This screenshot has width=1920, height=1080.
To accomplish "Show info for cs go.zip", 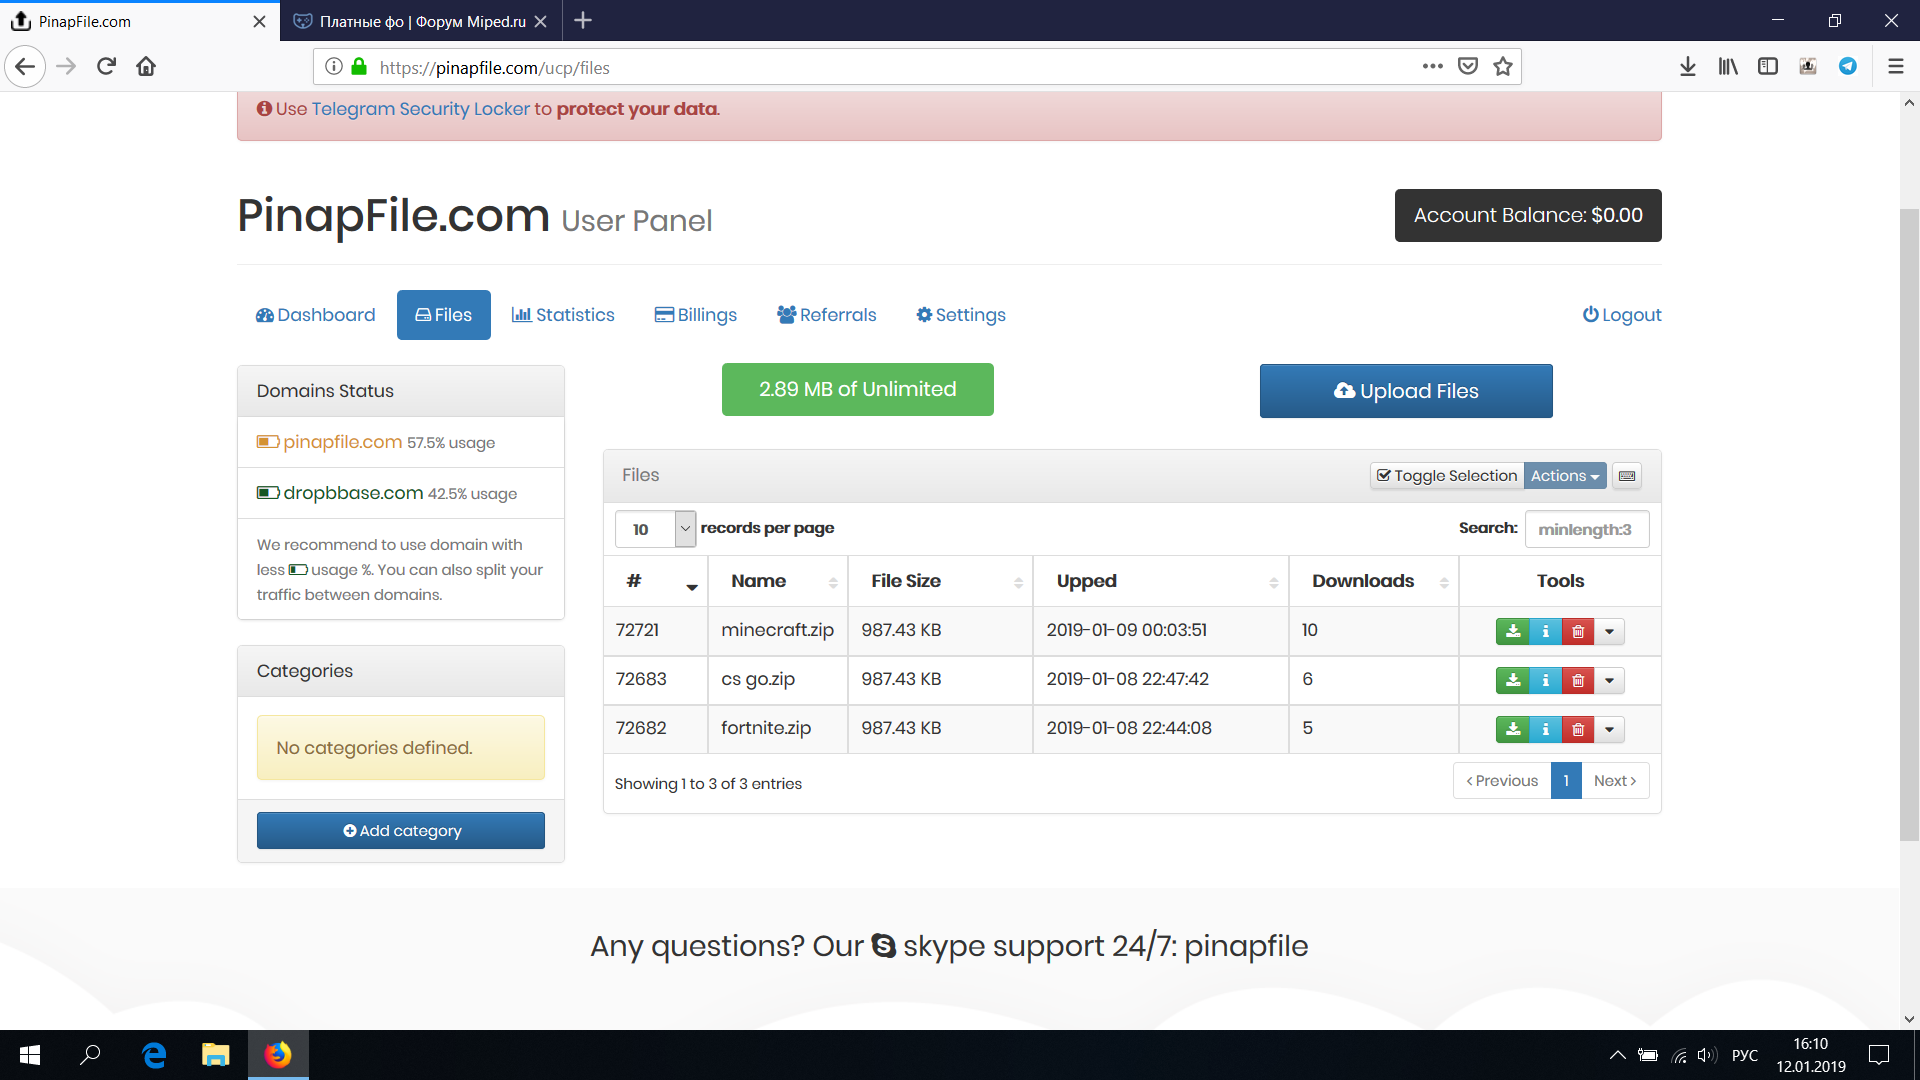I will tap(1545, 680).
